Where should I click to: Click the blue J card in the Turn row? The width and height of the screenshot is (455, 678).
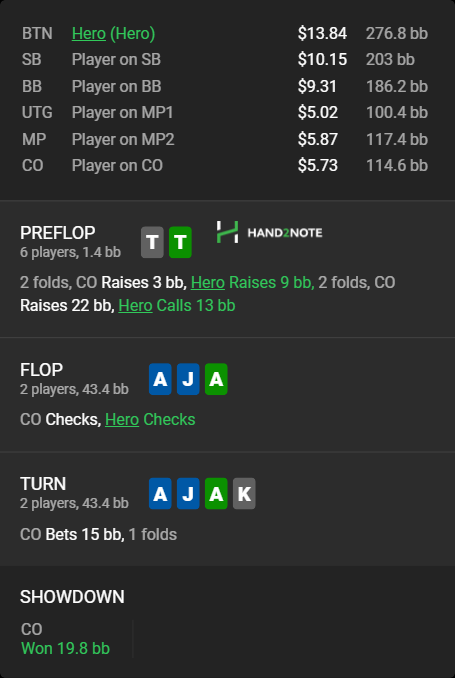click(188, 493)
